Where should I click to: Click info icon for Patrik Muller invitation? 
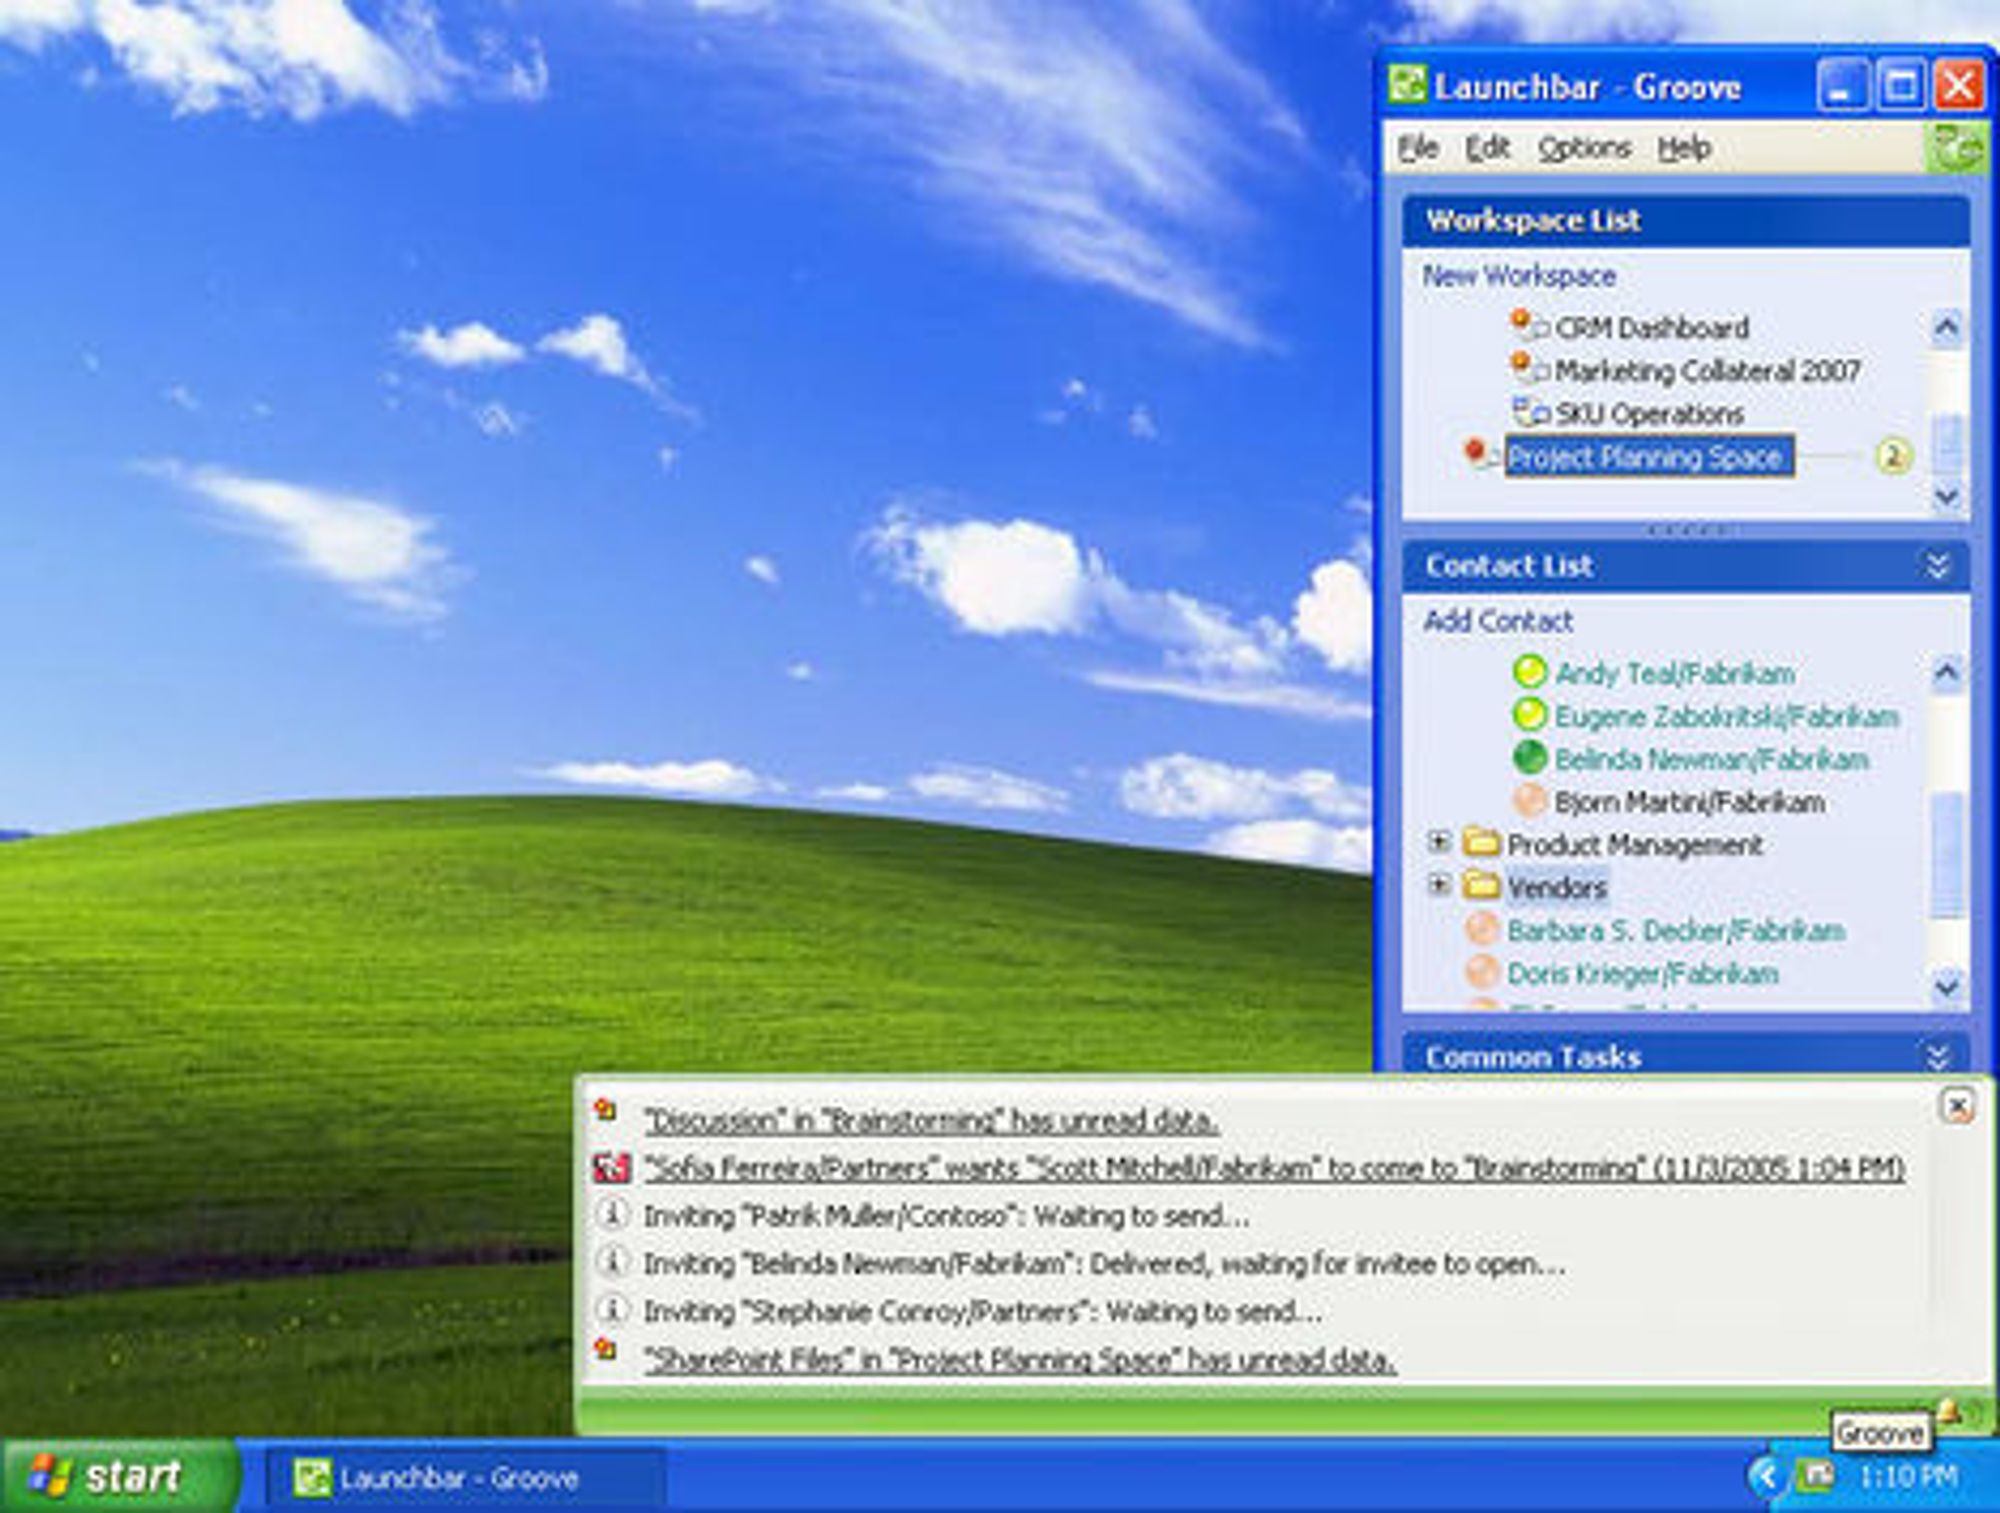(x=612, y=1215)
